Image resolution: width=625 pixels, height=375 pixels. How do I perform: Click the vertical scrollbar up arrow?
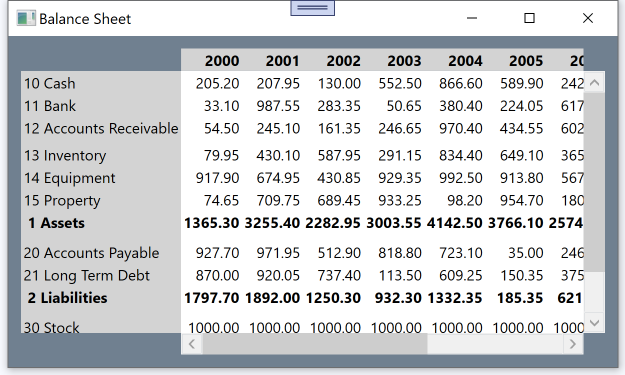pyautogui.click(x=594, y=82)
